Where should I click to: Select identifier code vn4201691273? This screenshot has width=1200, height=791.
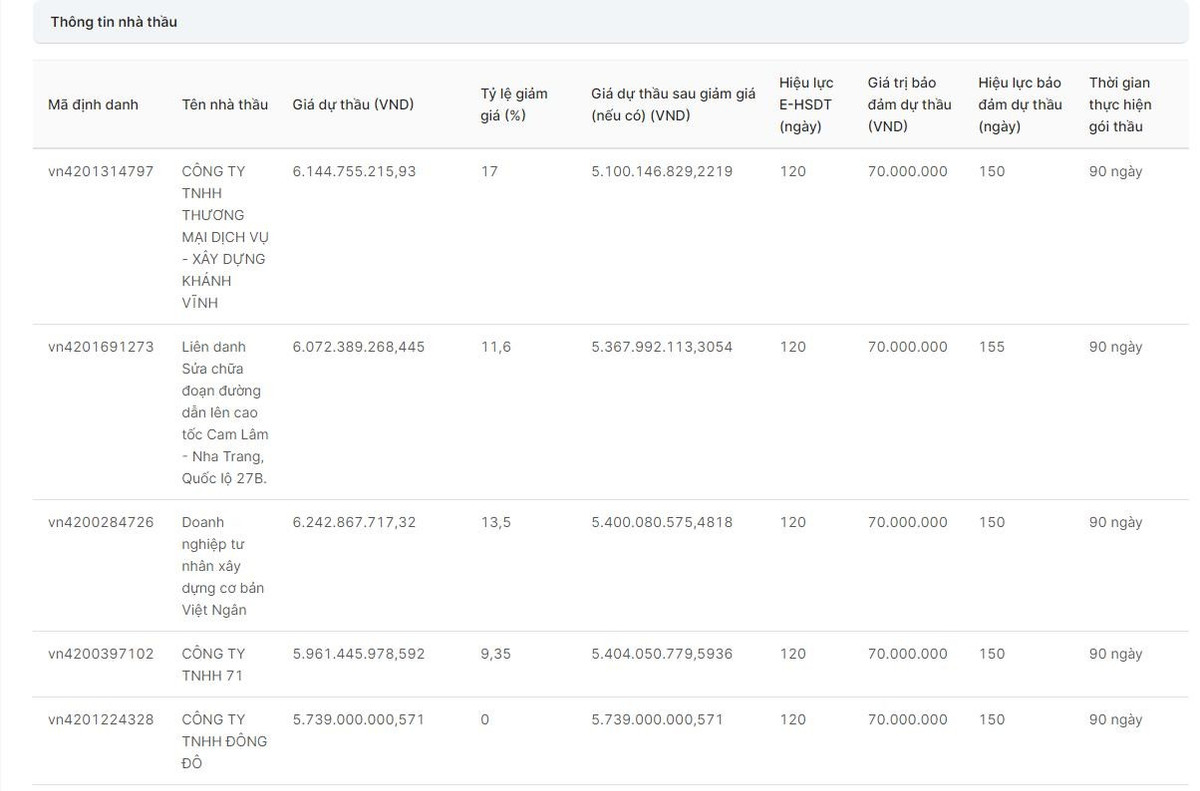click(101, 347)
